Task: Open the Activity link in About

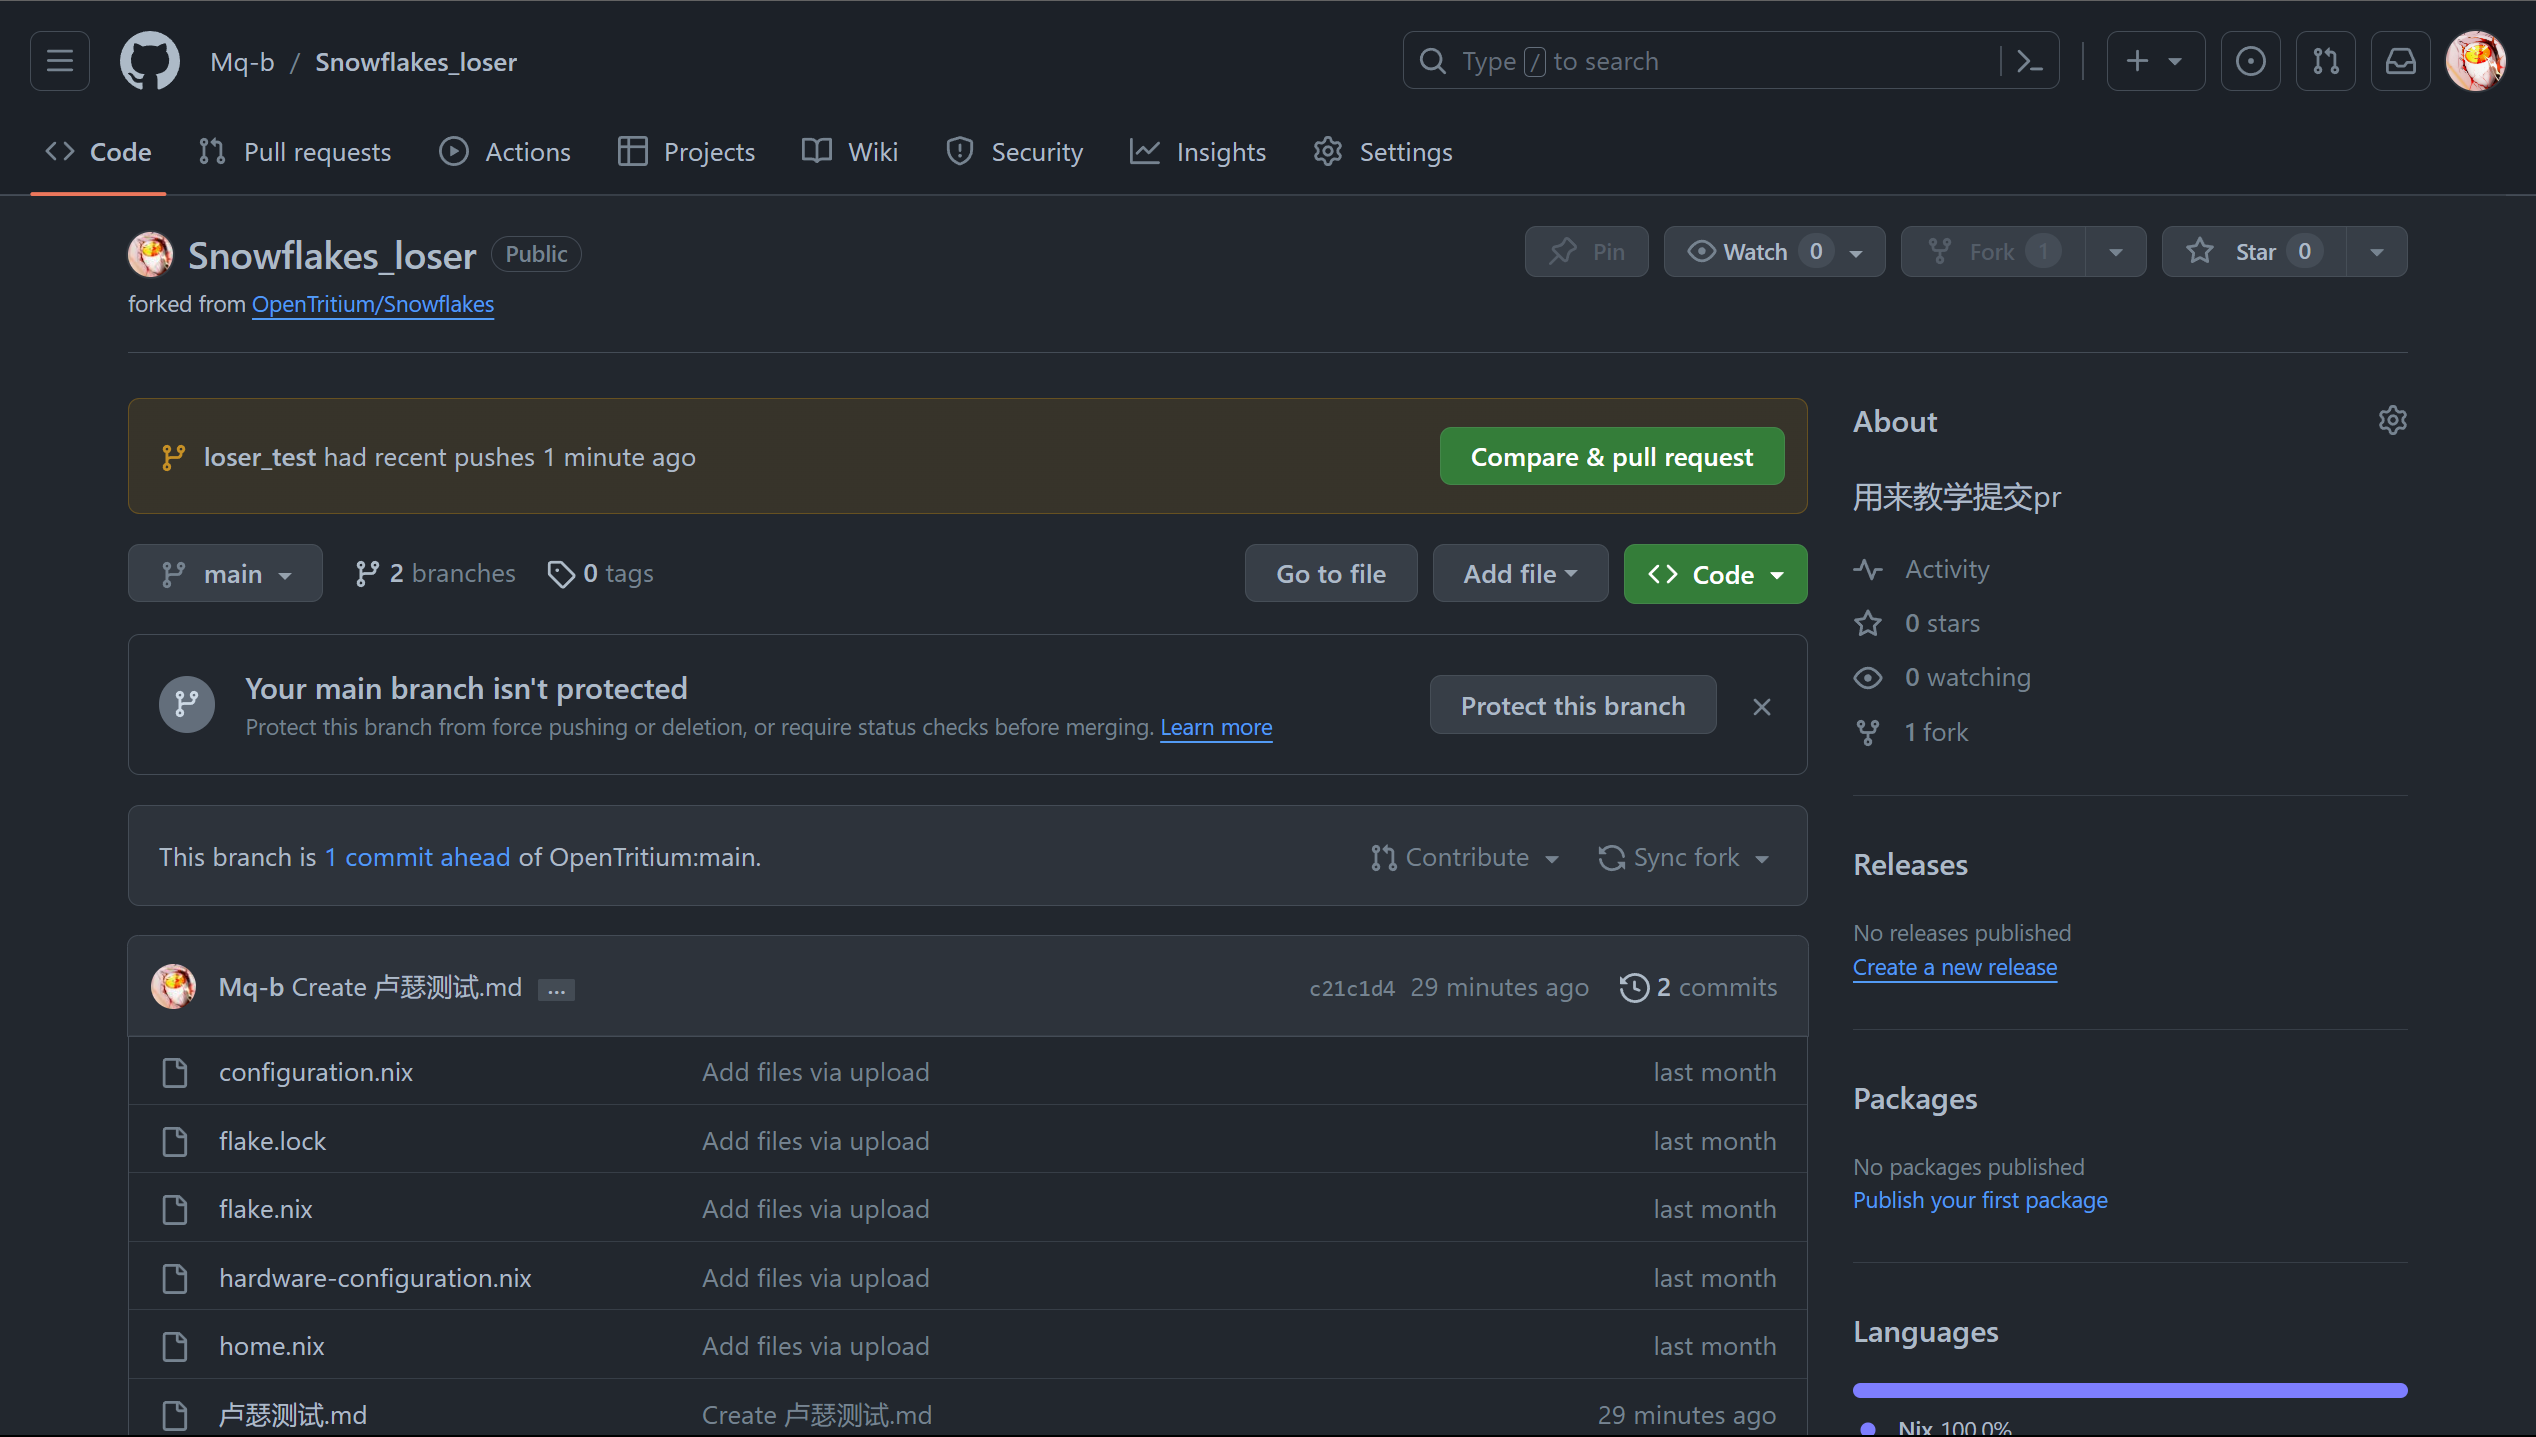Action: tap(1921, 569)
